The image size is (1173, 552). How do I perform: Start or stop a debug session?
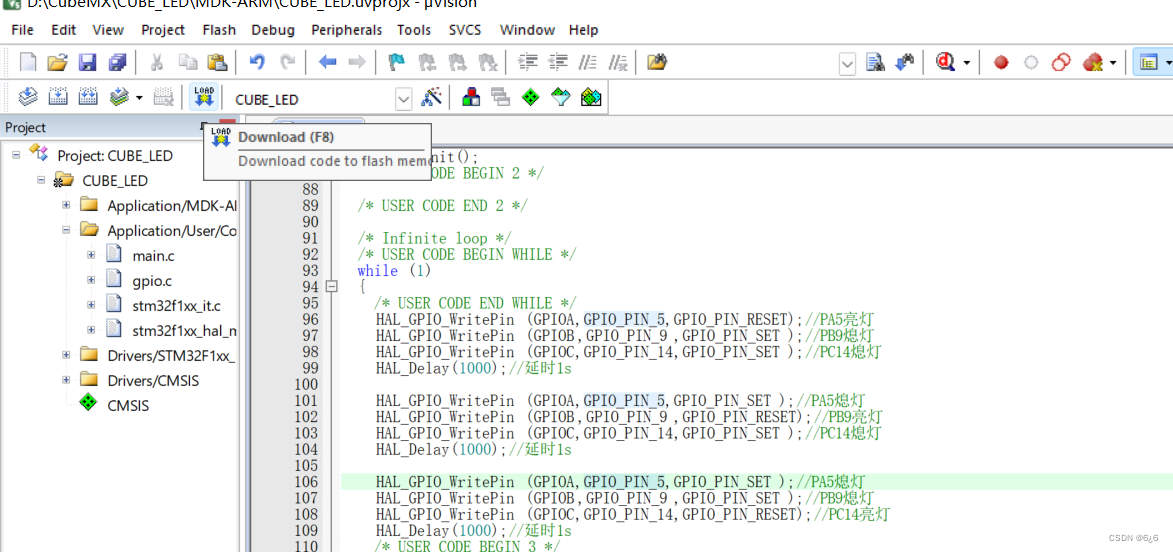(x=946, y=63)
